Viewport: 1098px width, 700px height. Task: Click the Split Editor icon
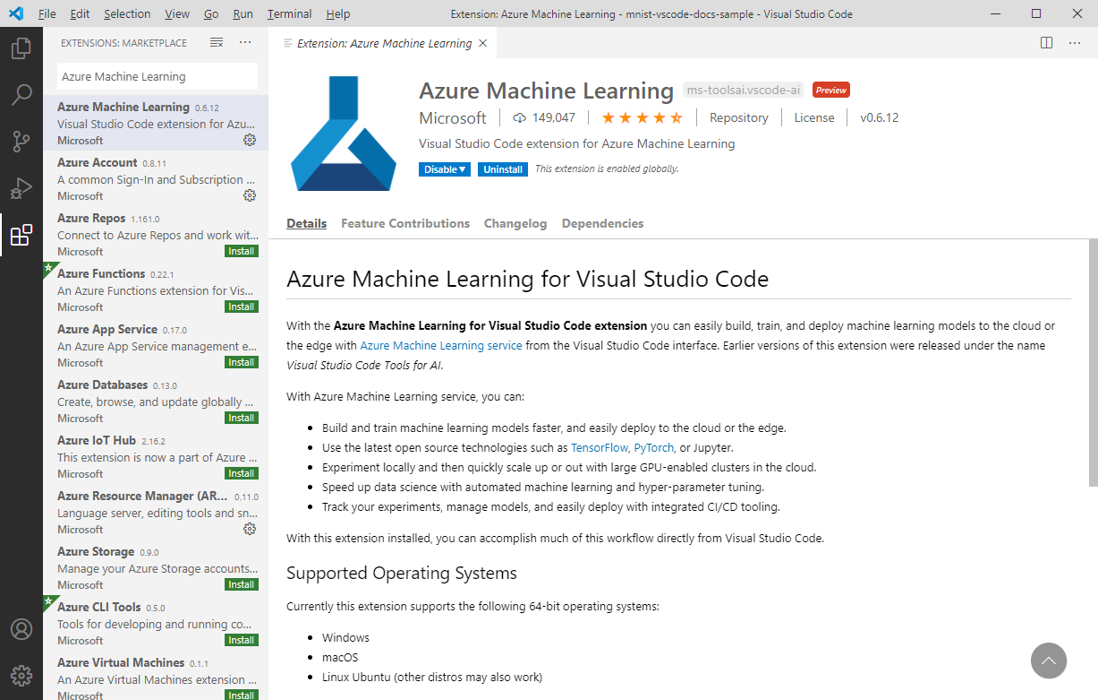(1046, 43)
